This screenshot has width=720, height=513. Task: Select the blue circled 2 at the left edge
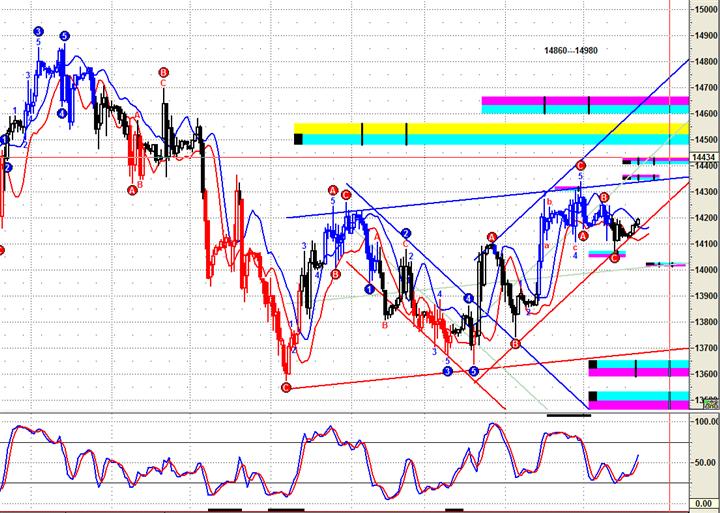pos(8,167)
